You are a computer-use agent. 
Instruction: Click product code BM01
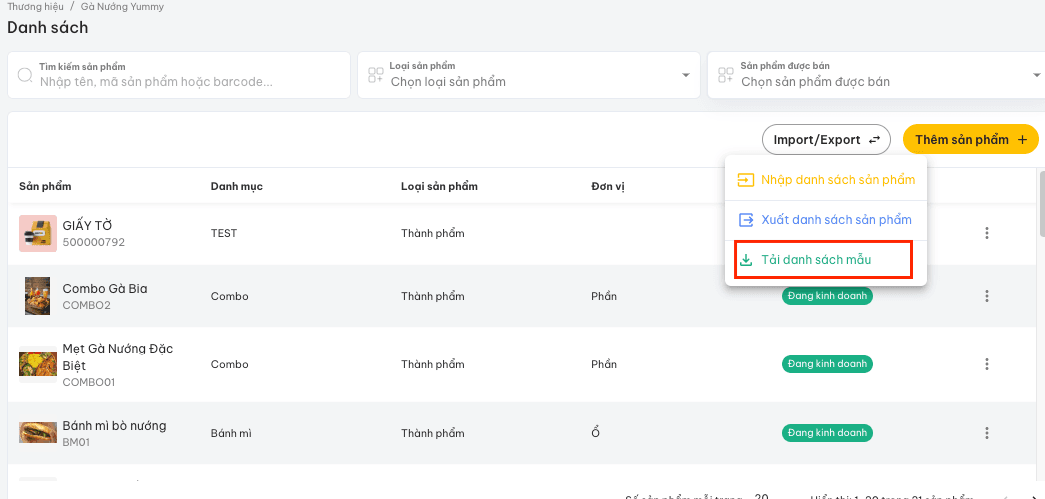pyautogui.click(x=76, y=442)
